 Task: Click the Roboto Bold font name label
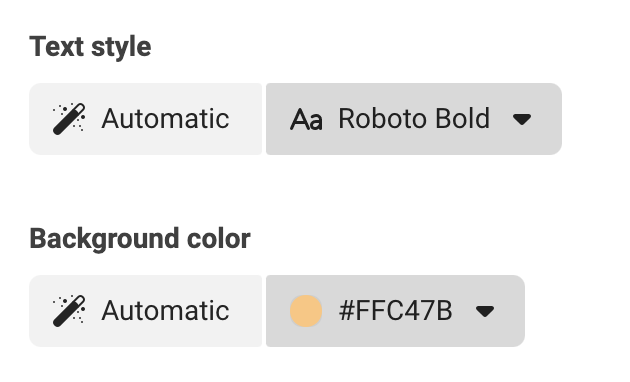(414, 119)
